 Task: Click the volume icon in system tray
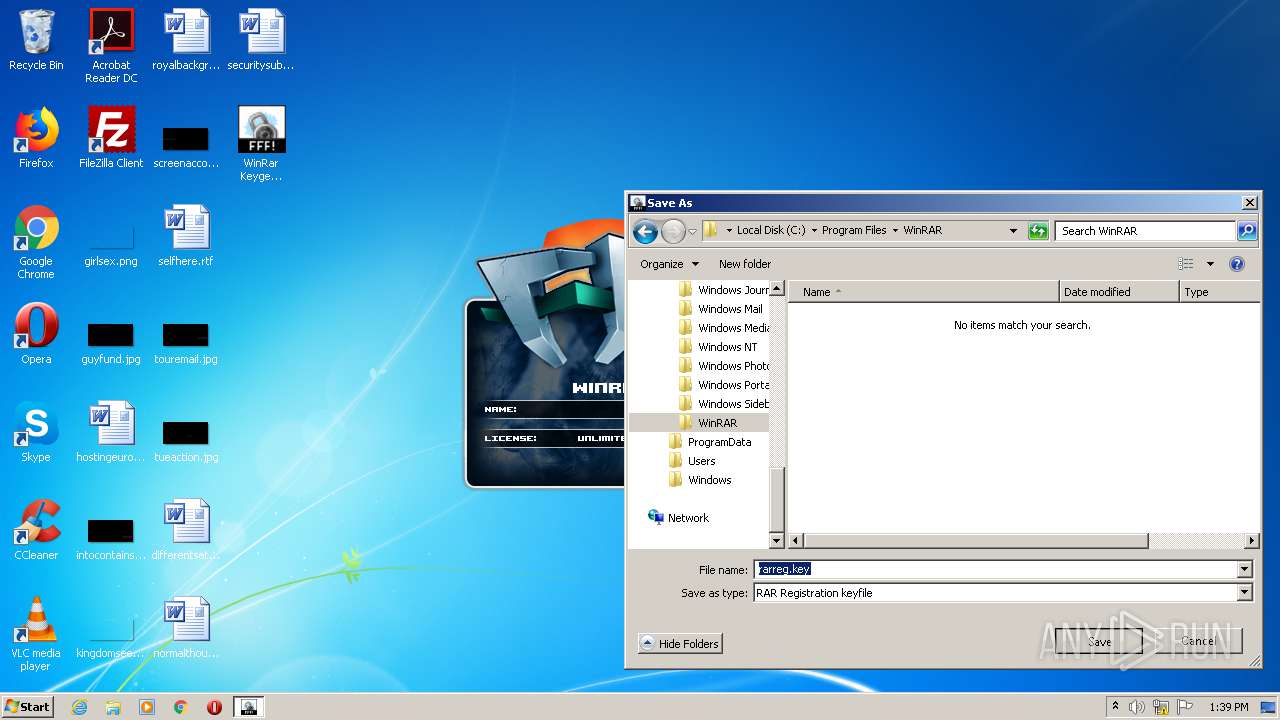[x=1137, y=707]
